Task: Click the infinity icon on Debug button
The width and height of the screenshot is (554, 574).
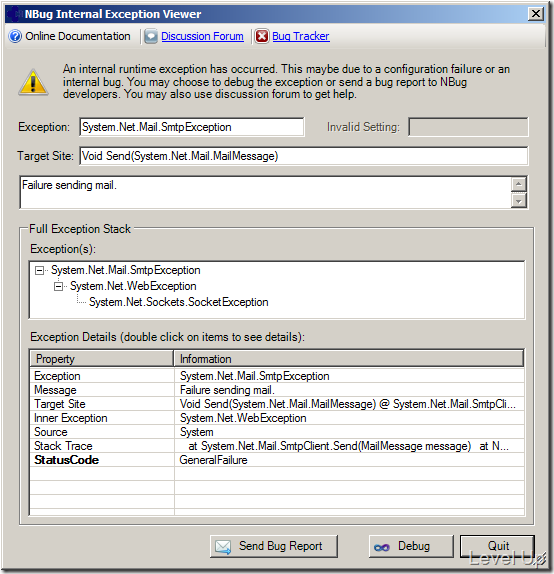Action: (x=382, y=548)
